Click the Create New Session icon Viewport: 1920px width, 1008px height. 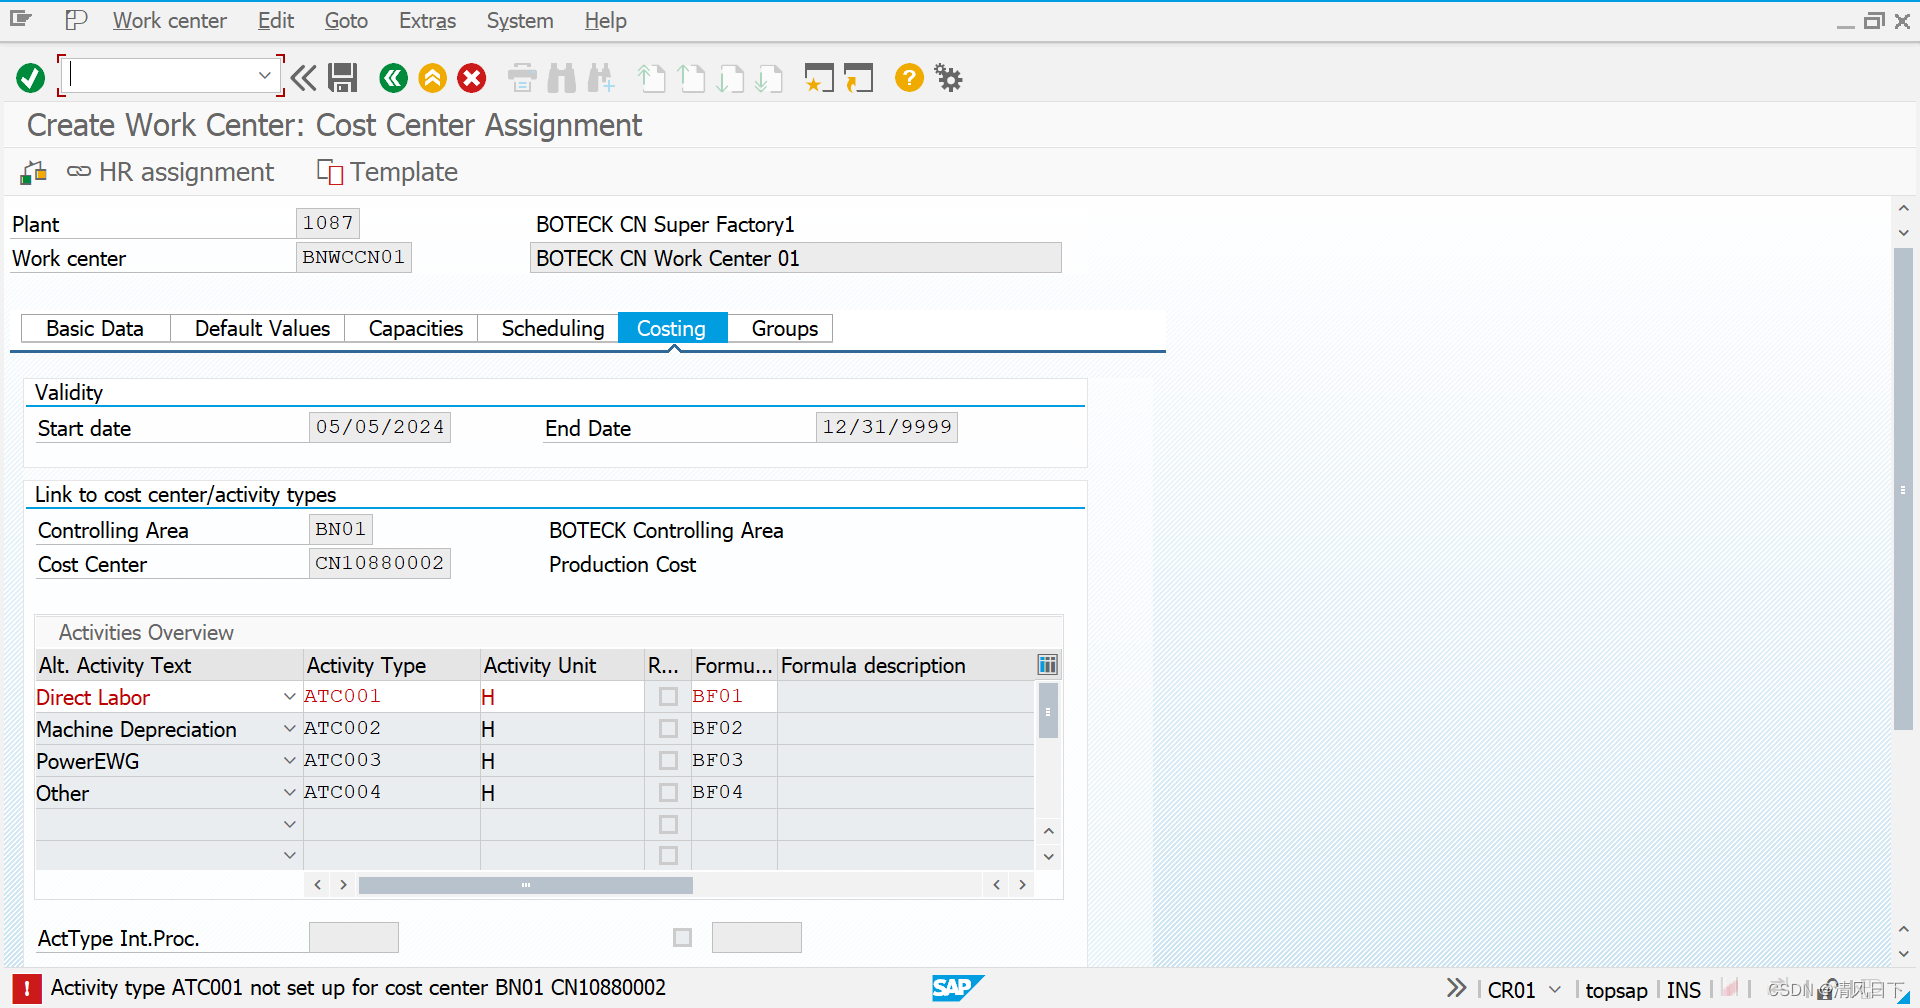[819, 78]
